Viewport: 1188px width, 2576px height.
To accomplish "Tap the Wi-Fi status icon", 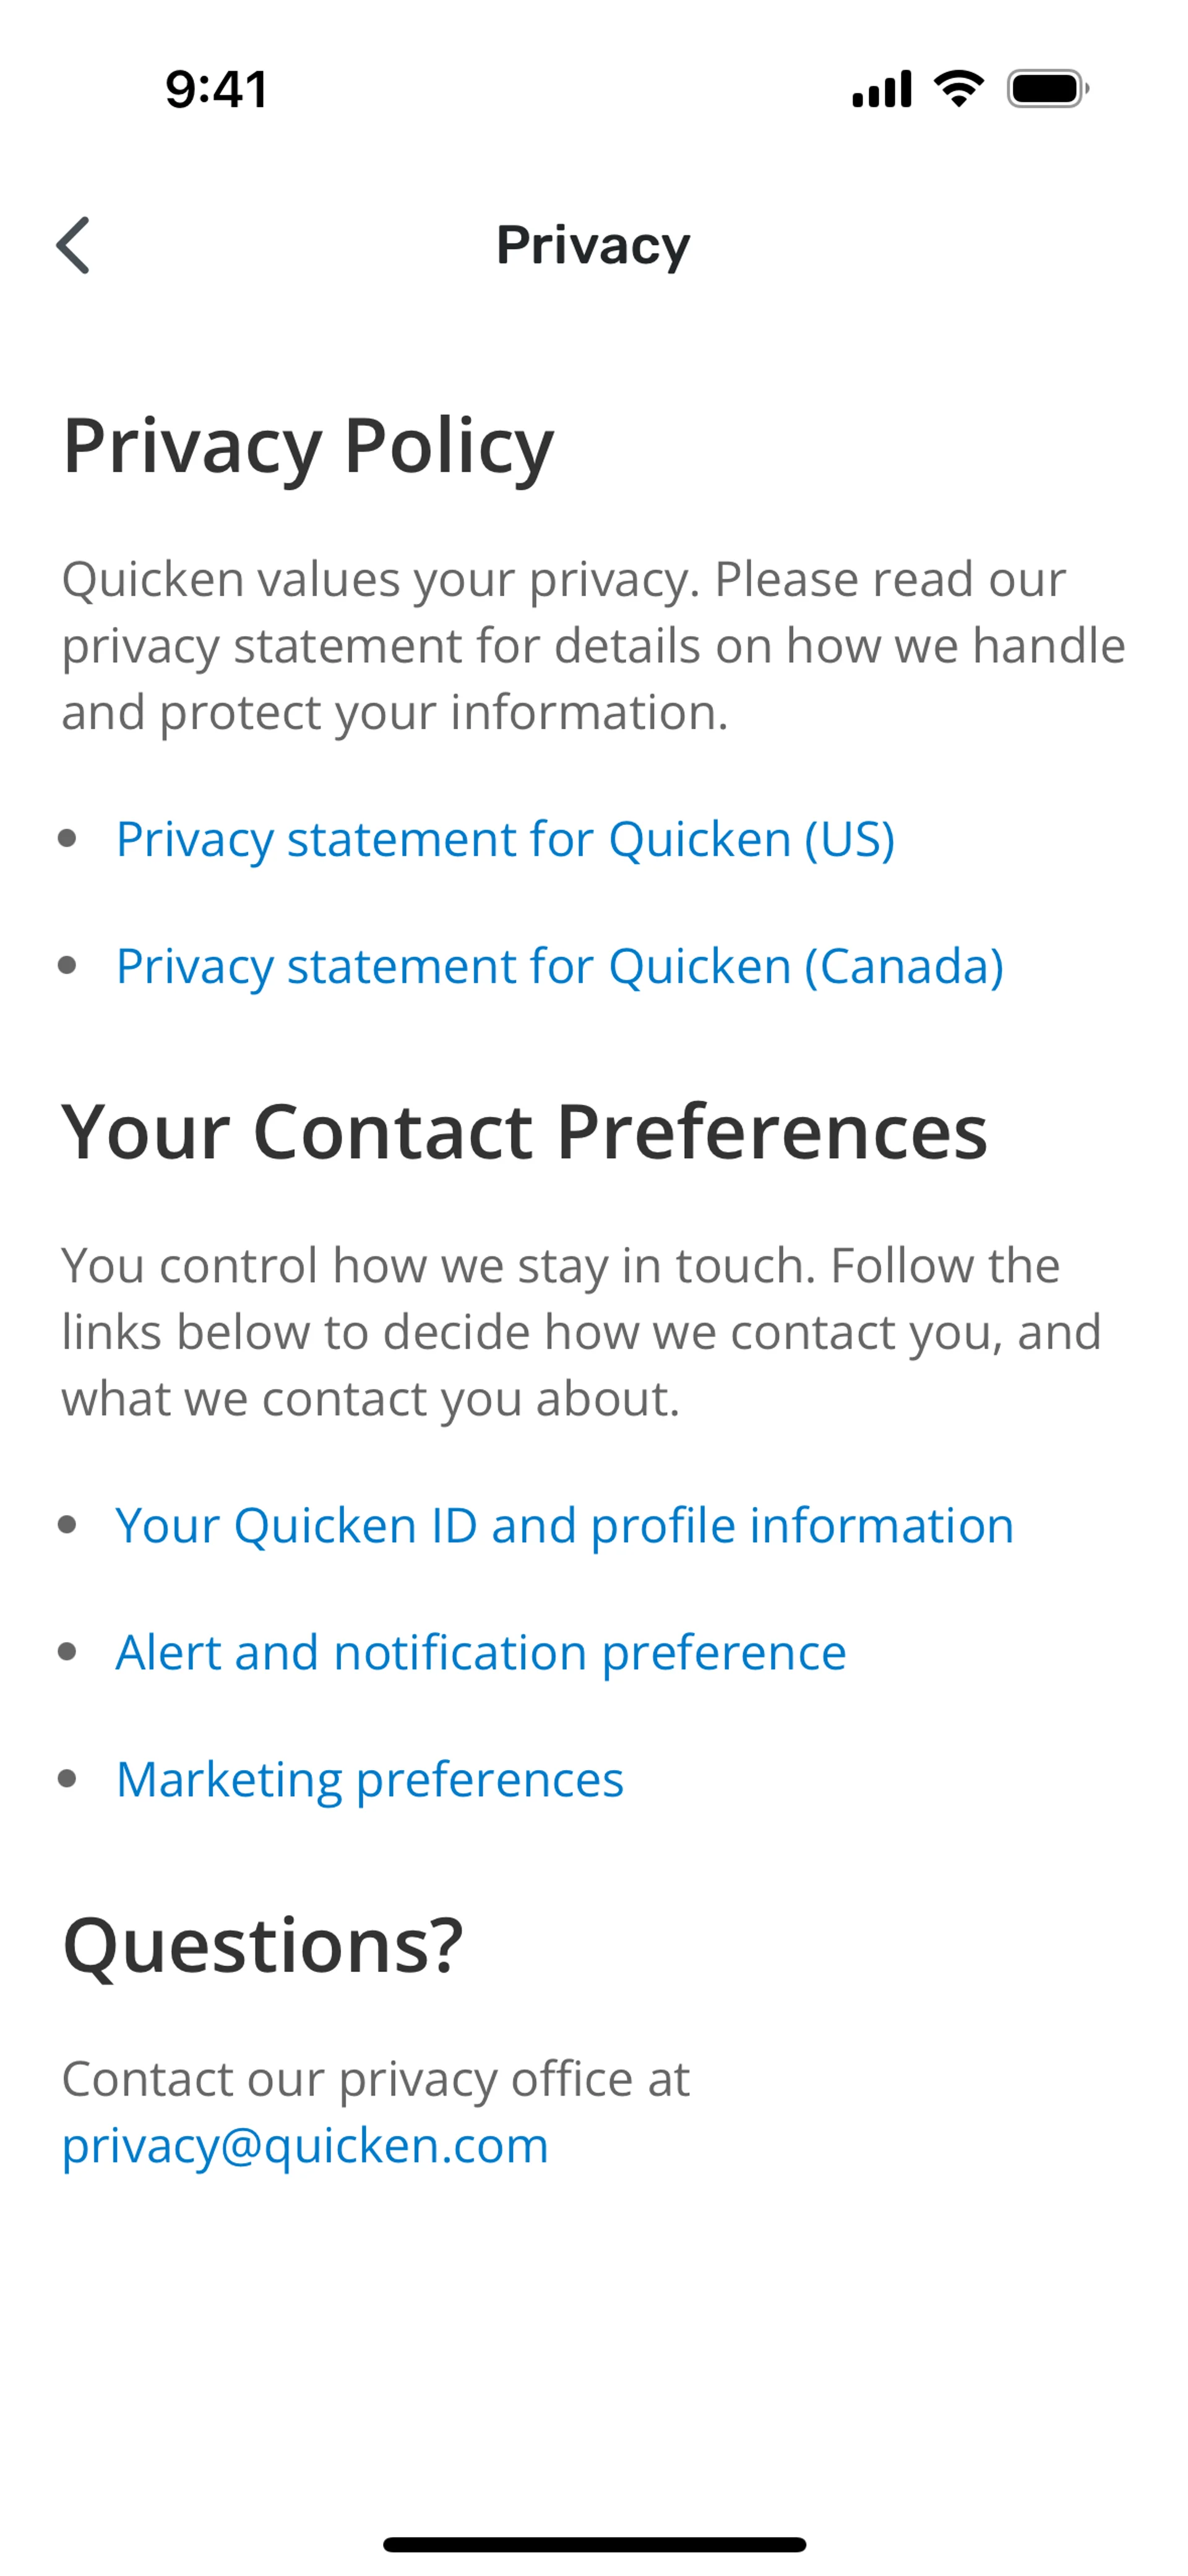I will point(958,89).
